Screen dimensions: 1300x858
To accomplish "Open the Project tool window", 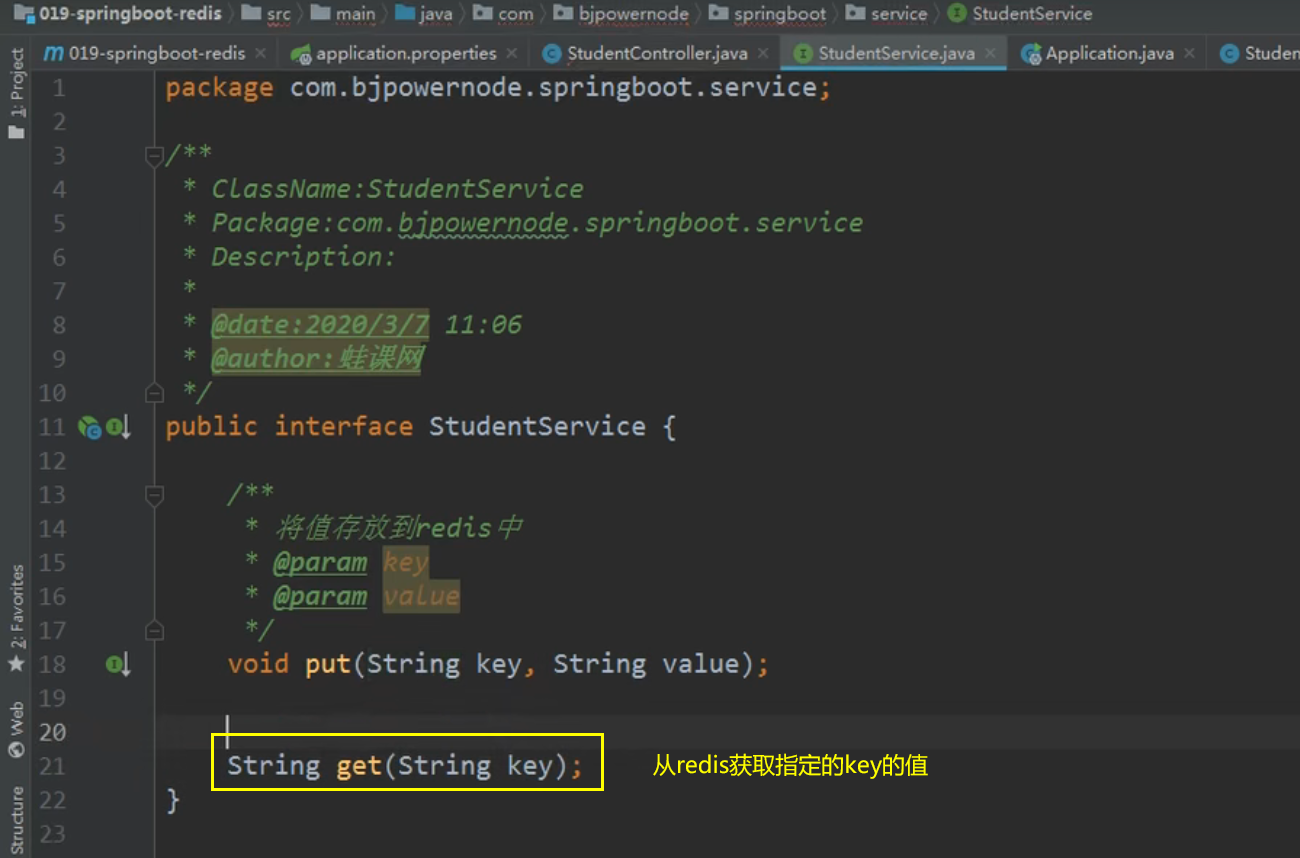I will 16,92.
